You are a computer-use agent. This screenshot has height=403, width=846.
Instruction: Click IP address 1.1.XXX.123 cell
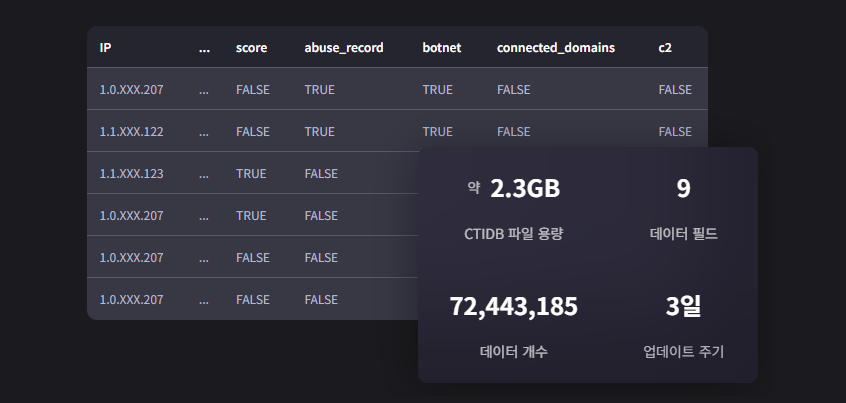pyautogui.click(x=131, y=173)
